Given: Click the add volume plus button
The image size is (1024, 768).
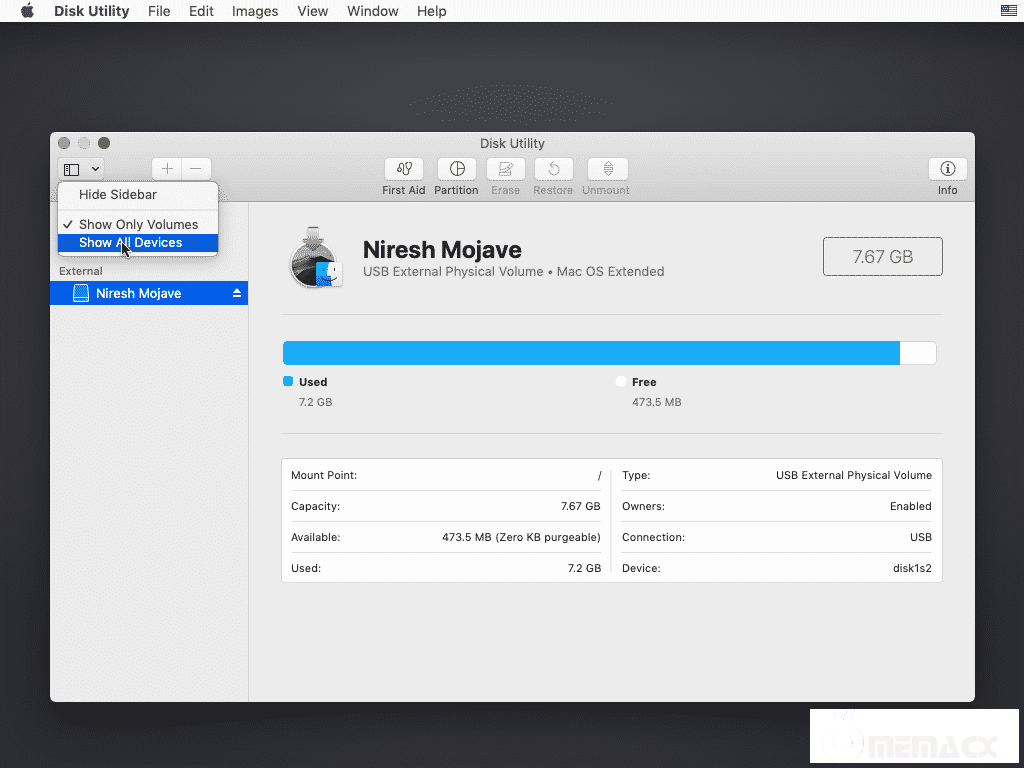Looking at the screenshot, I should coord(167,169).
